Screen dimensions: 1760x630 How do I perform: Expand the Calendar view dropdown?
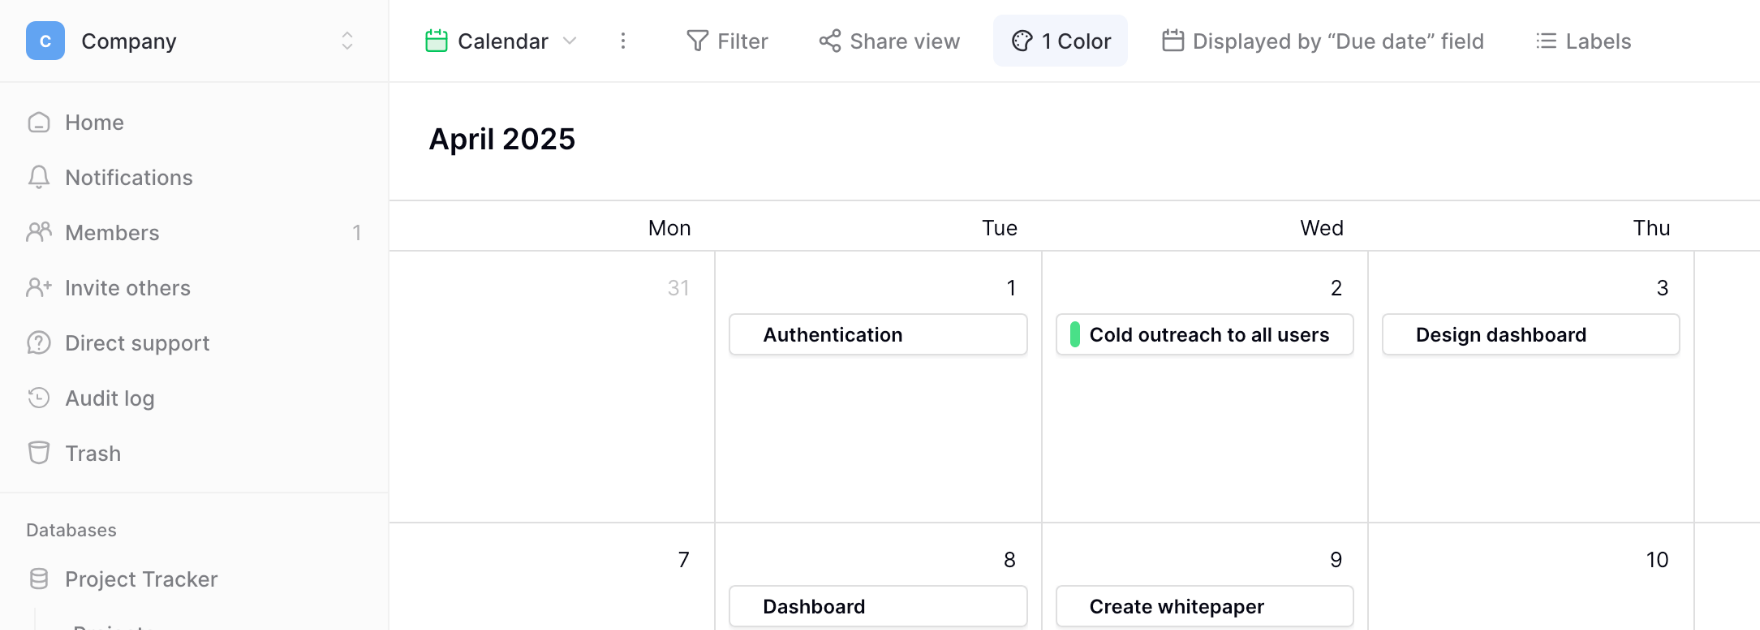pos(569,41)
